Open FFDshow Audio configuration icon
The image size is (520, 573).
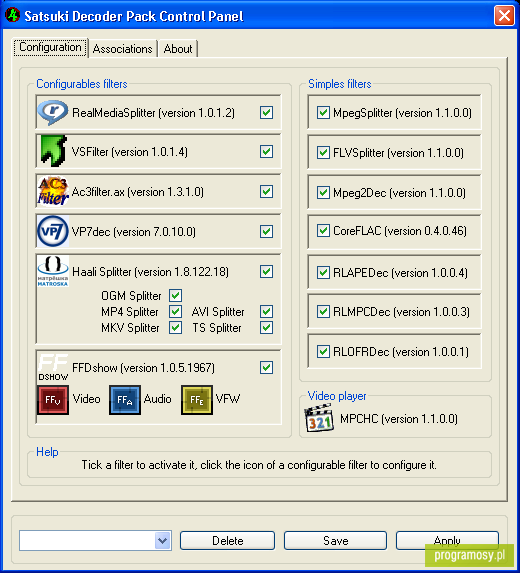pyautogui.click(x=125, y=400)
